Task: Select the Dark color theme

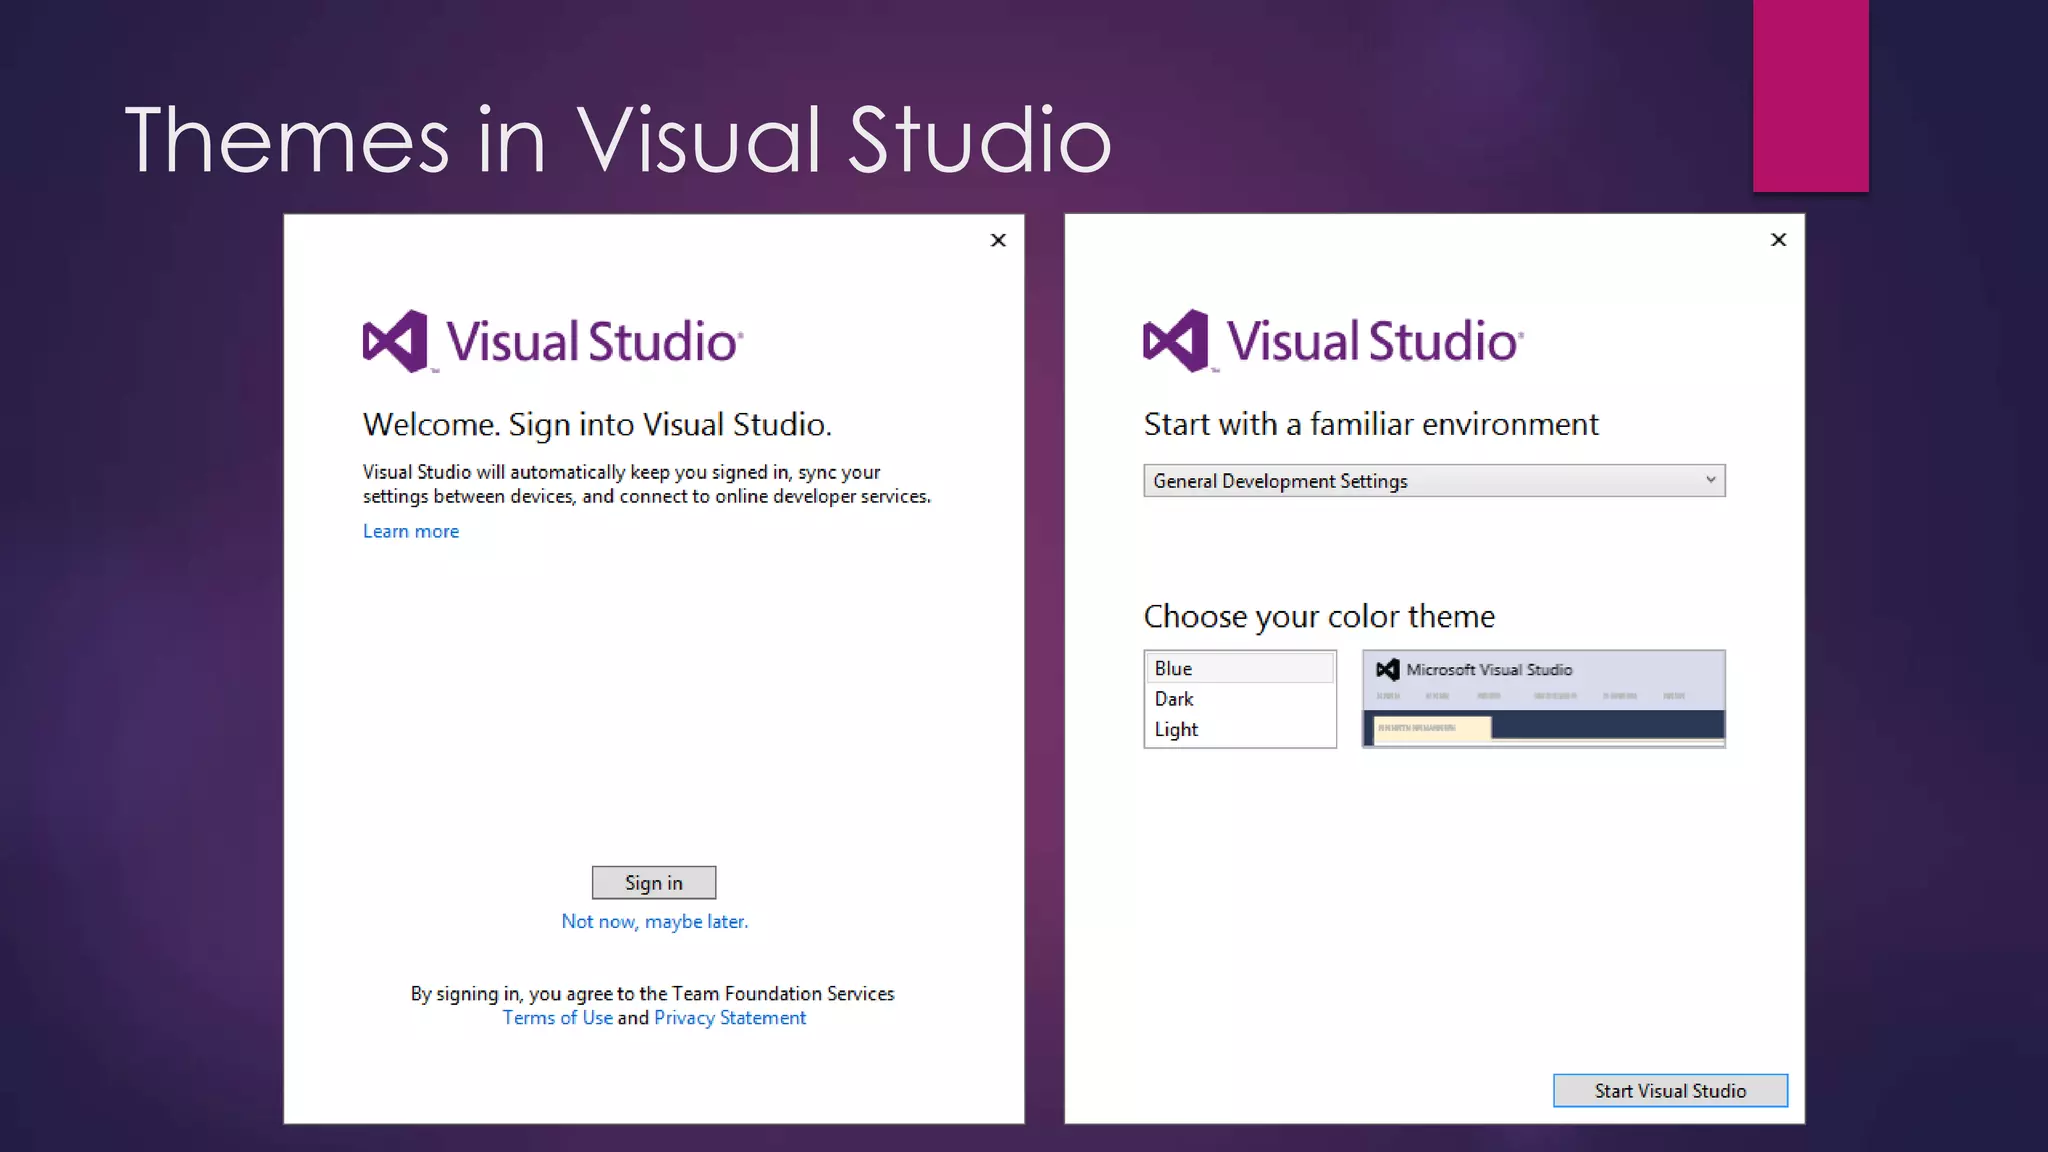Action: [1240, 699]
